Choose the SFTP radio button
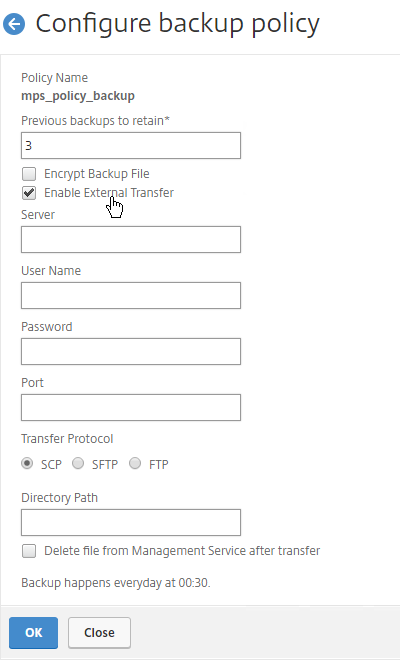The image size is (400, 660). (78, 463)
